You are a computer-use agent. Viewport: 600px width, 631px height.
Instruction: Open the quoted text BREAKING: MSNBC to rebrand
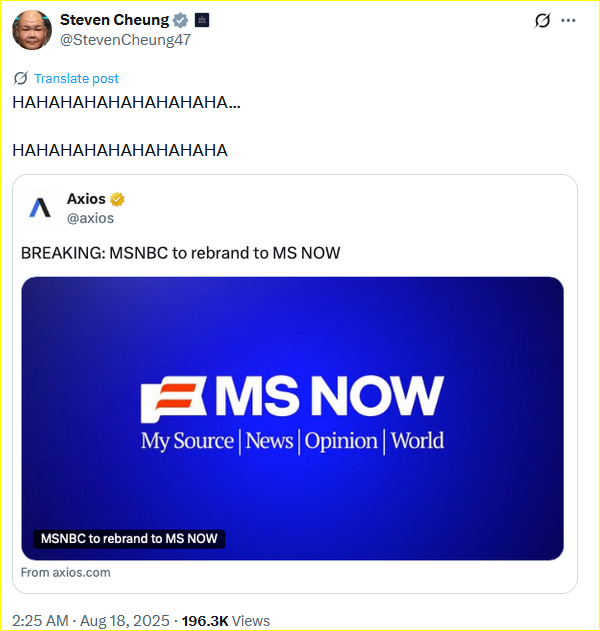tap(180, 253)
